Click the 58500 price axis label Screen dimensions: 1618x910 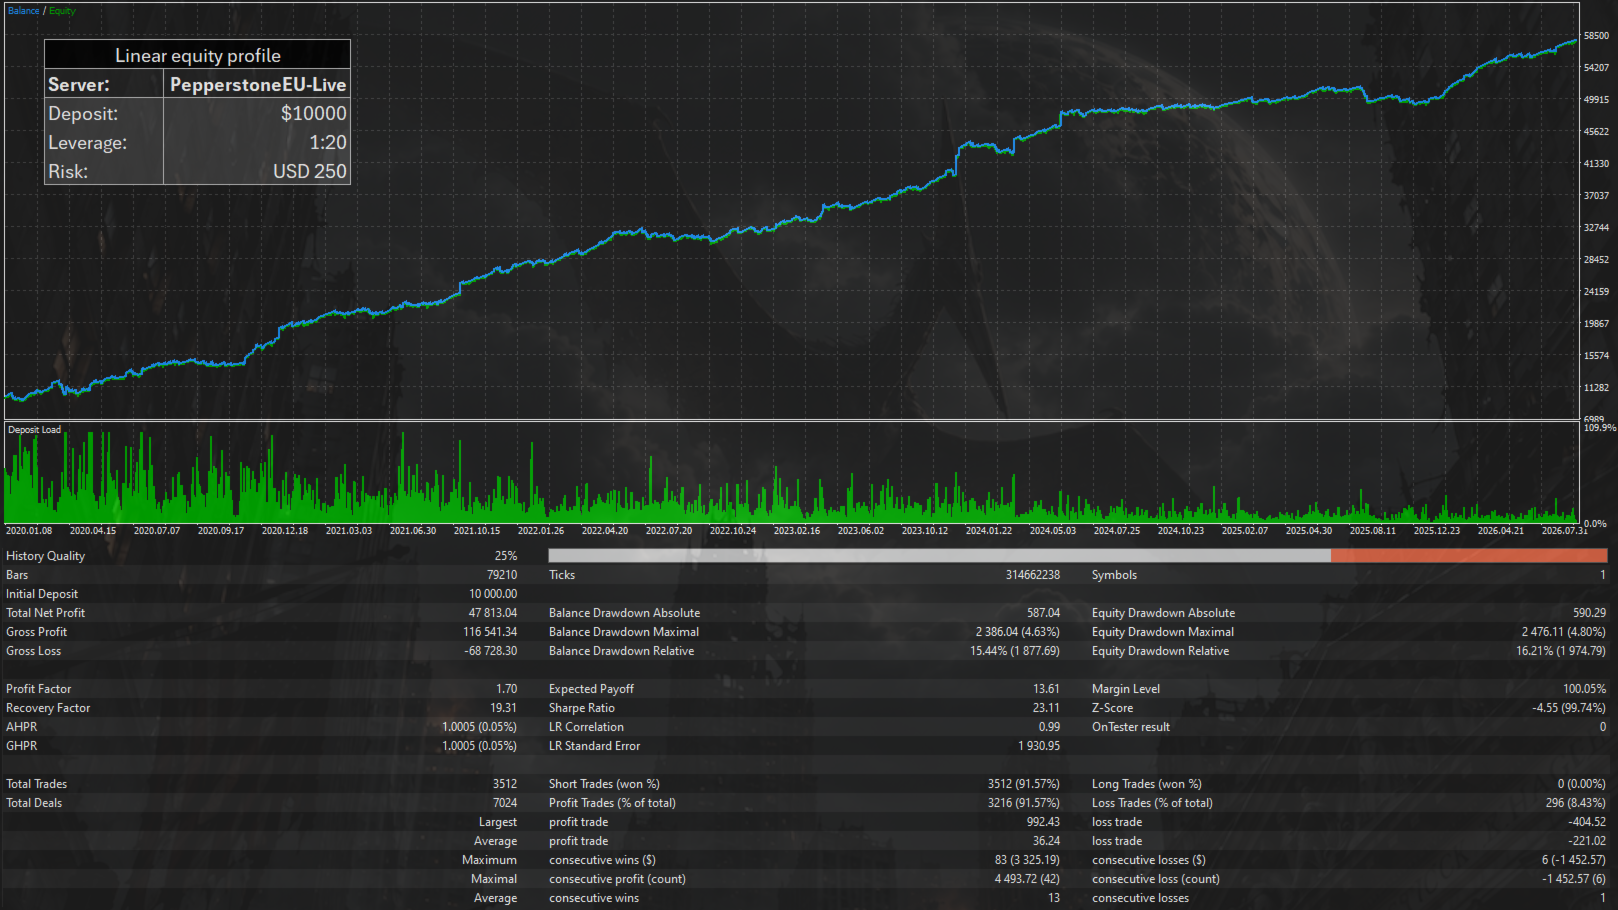[x=1597, y=36]
